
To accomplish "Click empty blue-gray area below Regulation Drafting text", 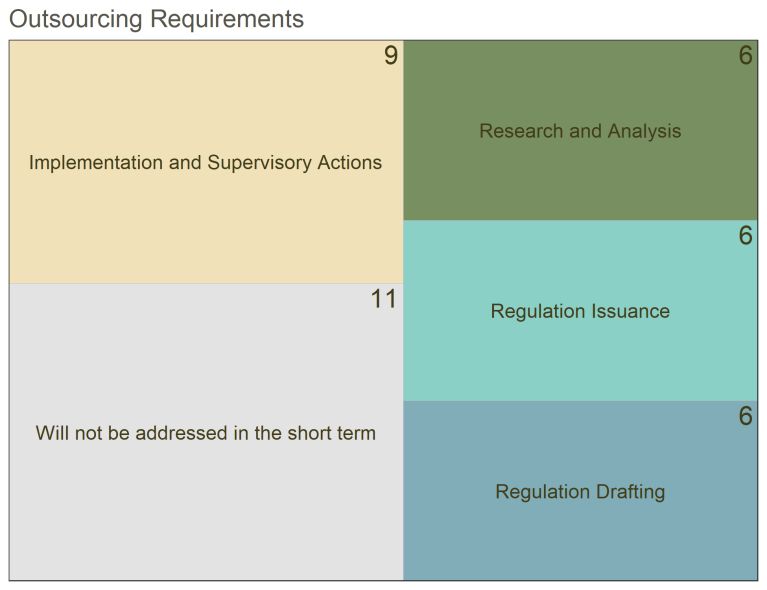I will pyautogui.click(x=580, y=543).
